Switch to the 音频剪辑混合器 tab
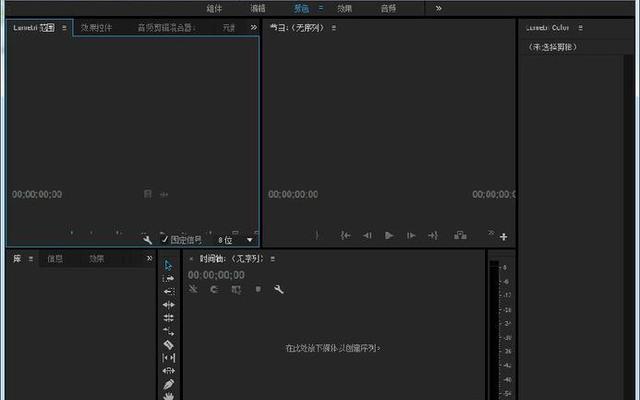The height and width of the screenshot is (400, 640). click(x=167, y=28)
